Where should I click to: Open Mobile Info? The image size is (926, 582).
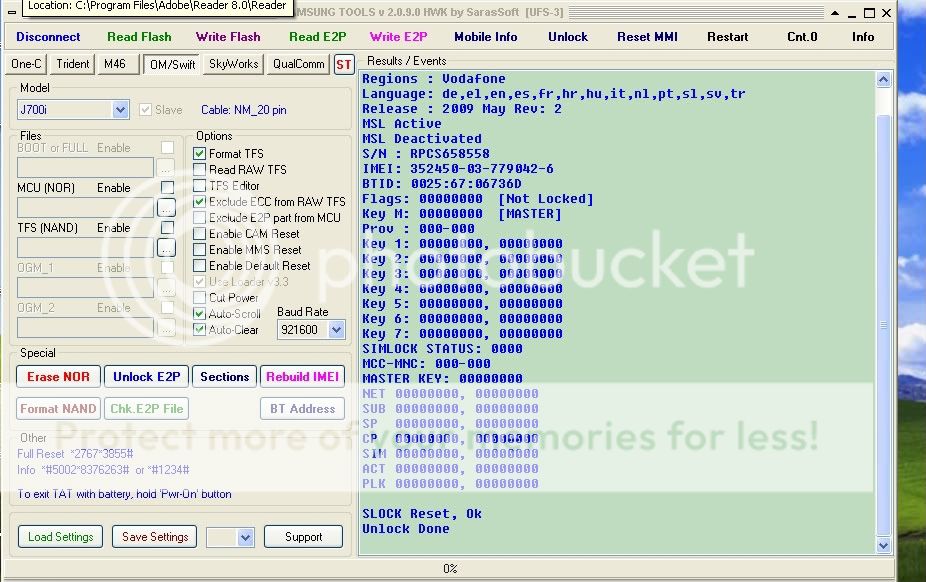tap(485, 37)
